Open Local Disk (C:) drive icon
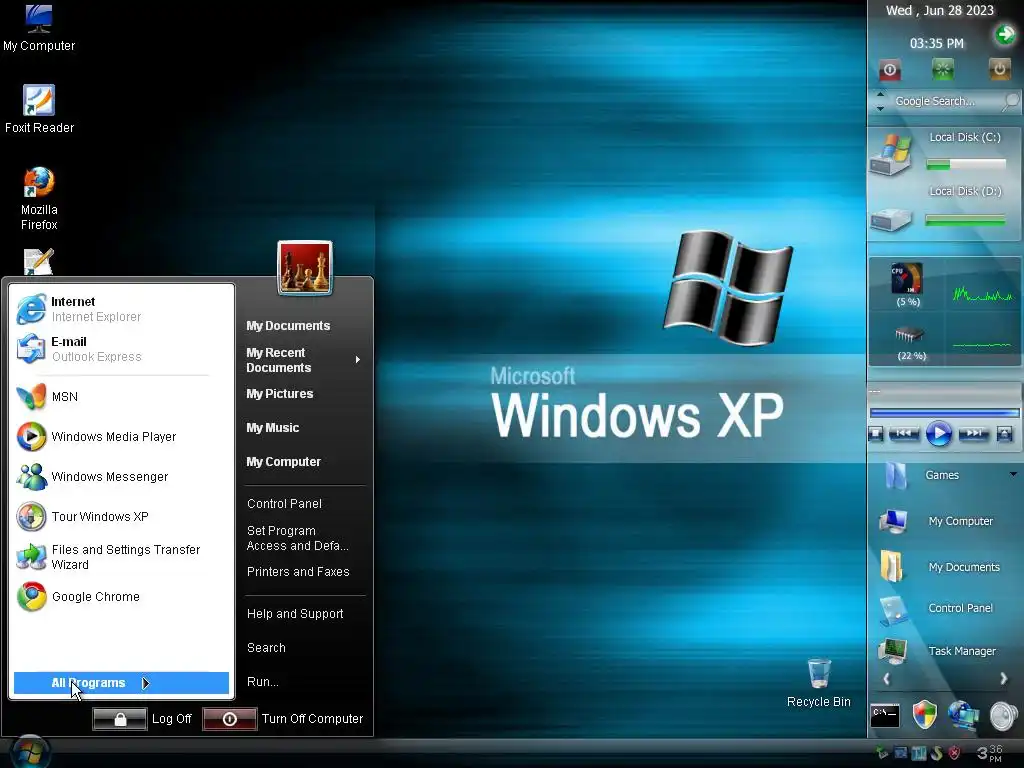1024x768 pixels. pos(889,155)
